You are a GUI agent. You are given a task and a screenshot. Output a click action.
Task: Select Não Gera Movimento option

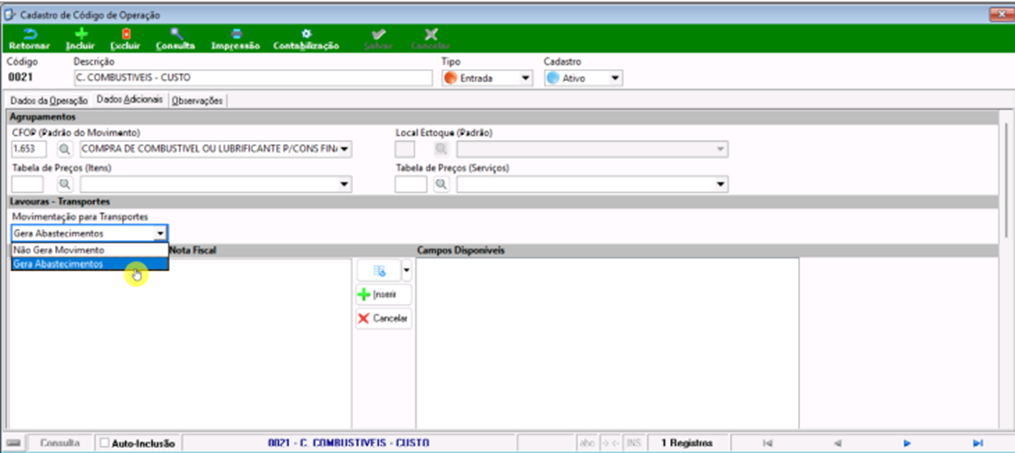89,250
